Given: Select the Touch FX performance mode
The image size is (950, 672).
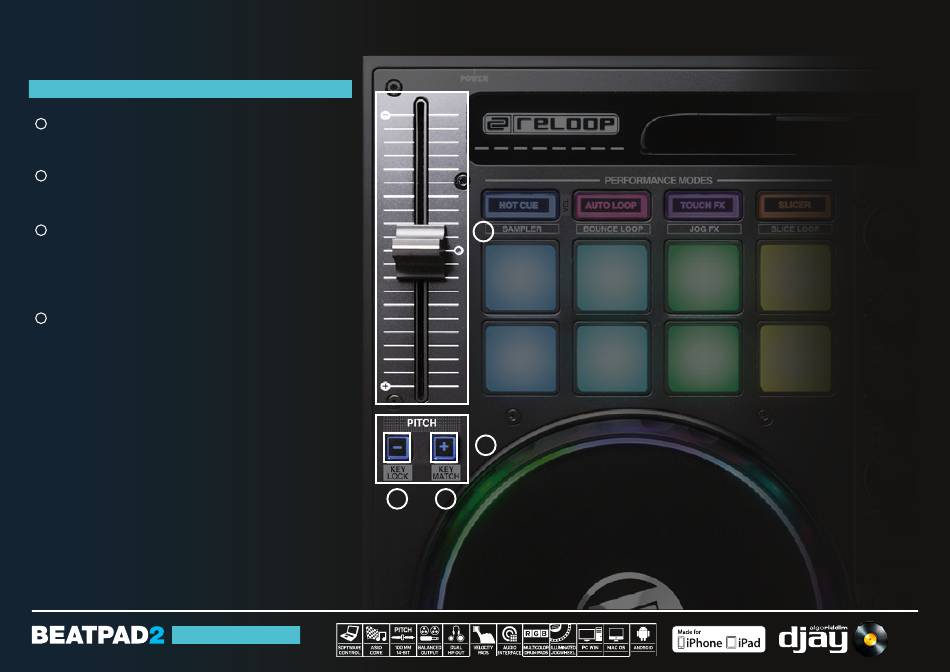Looking at the screenshot, I should click(x=703, y=205).
